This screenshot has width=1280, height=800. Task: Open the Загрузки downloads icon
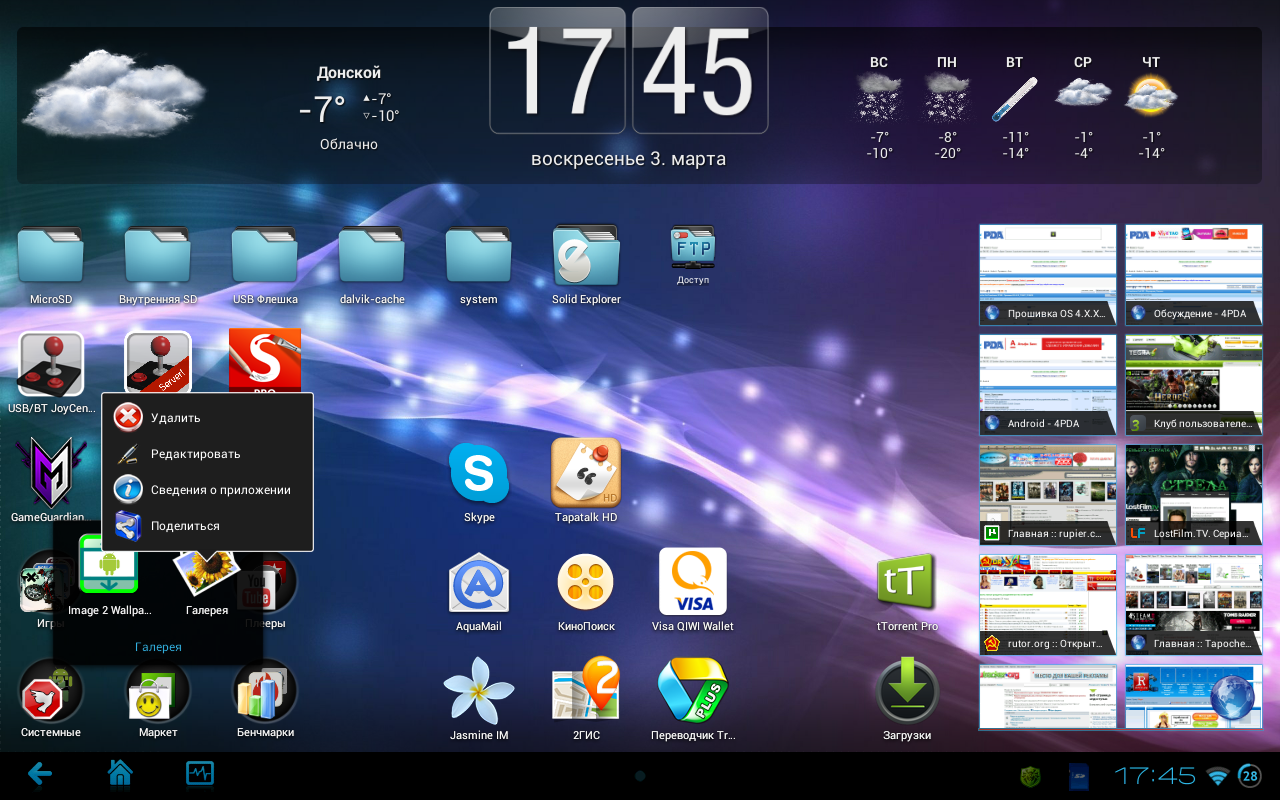[x=906, y=692]
